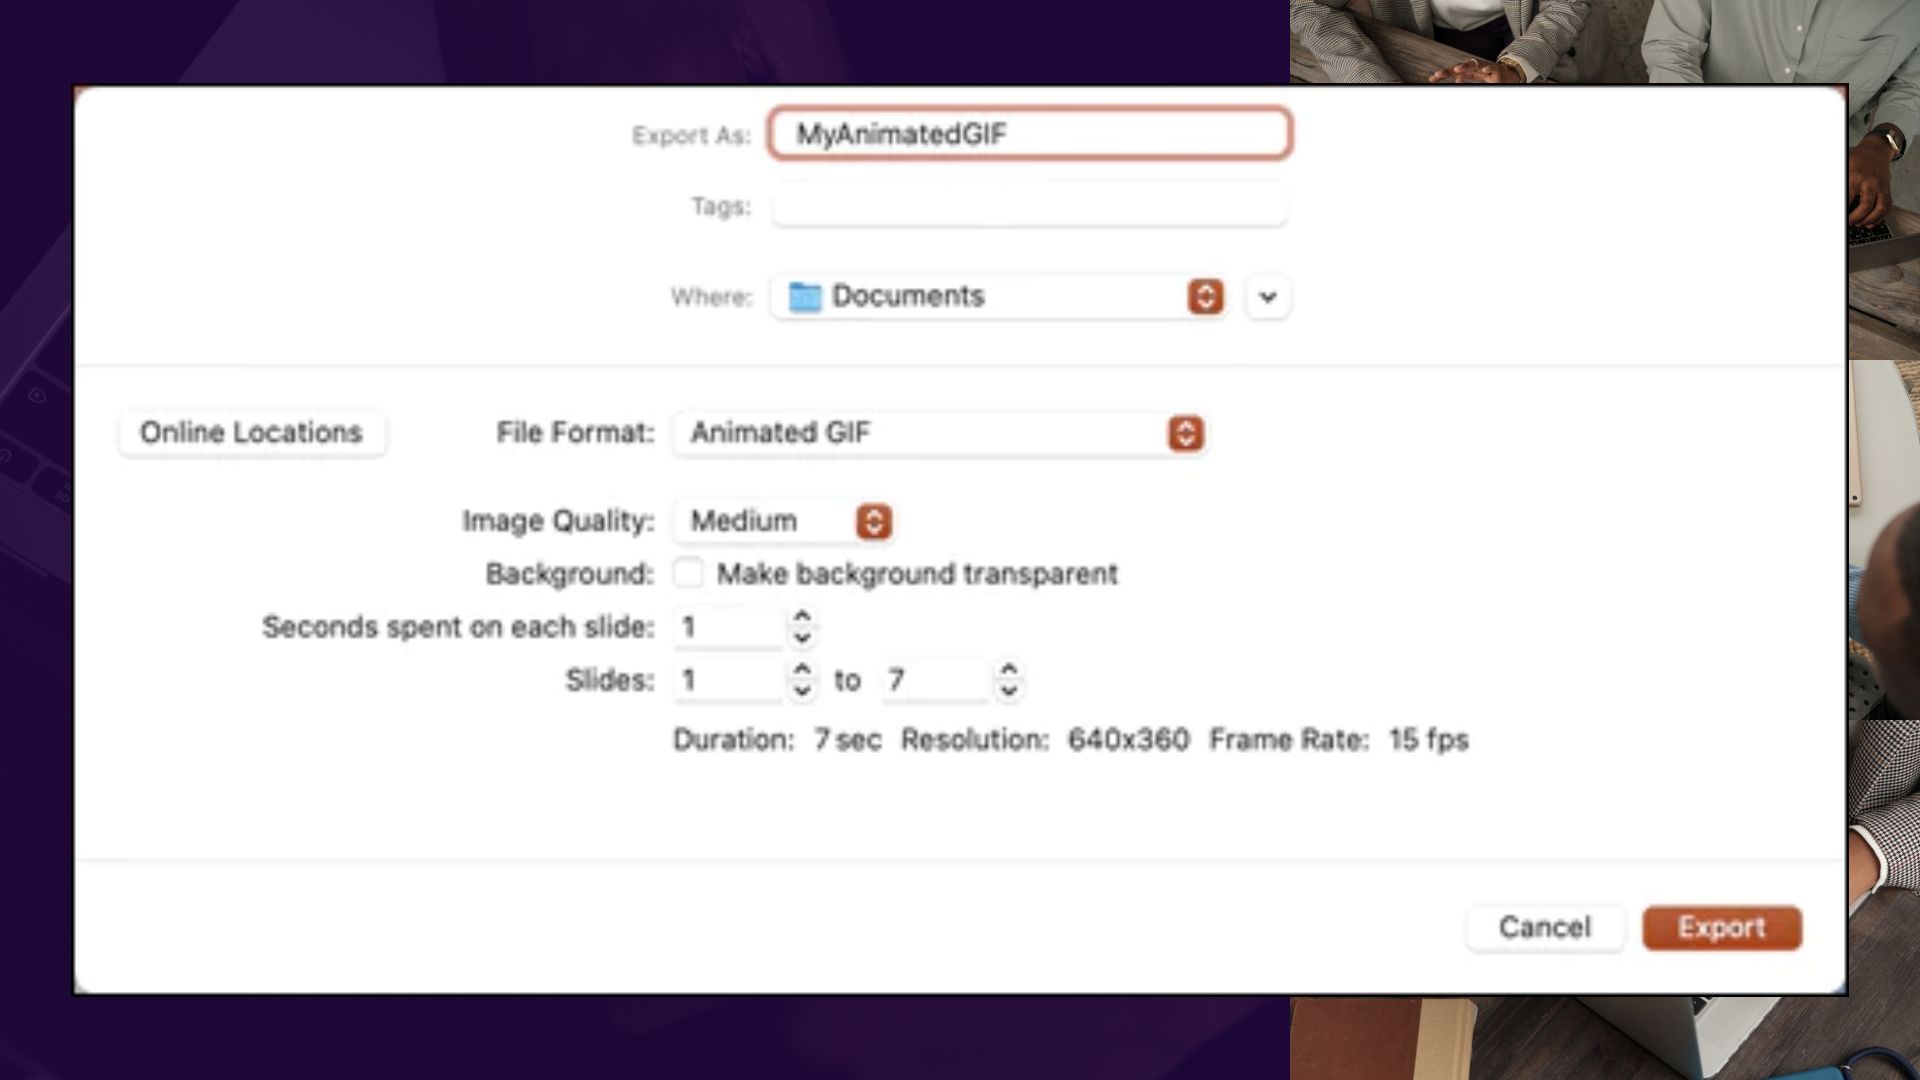1920x1080 pixels.
Task: Decrease the starting slide number
Action: [x=802, y=690]
